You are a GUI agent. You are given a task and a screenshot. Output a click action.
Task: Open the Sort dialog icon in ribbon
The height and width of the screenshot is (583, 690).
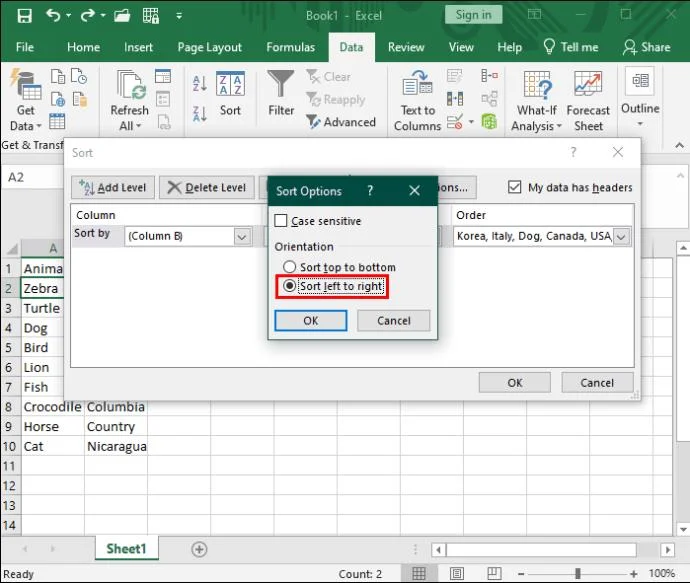[231, 98]
